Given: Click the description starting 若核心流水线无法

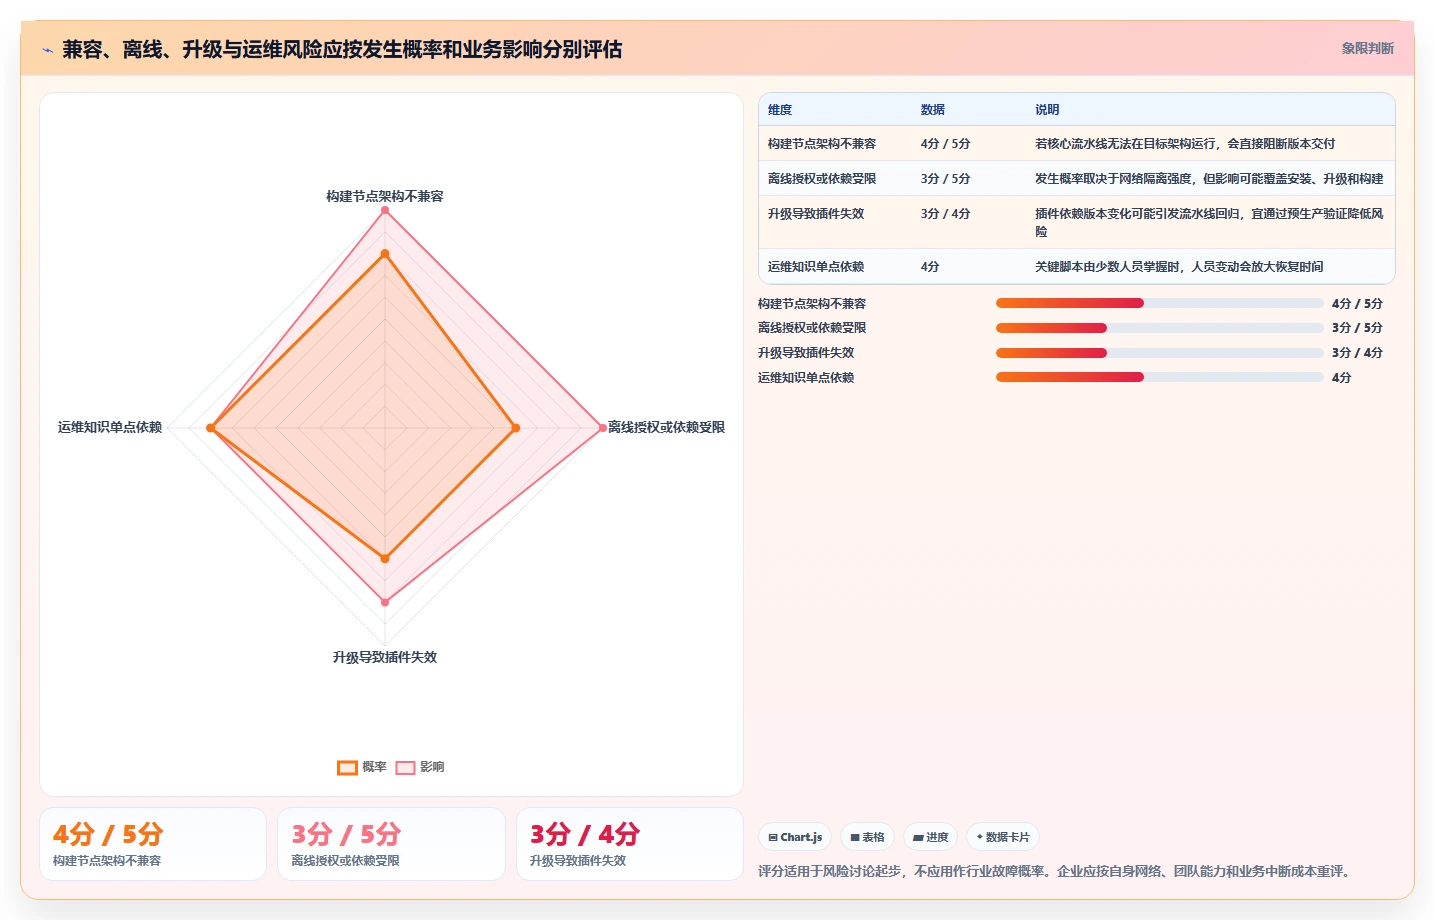Looking at the screenshot, I should (1185, 144).
